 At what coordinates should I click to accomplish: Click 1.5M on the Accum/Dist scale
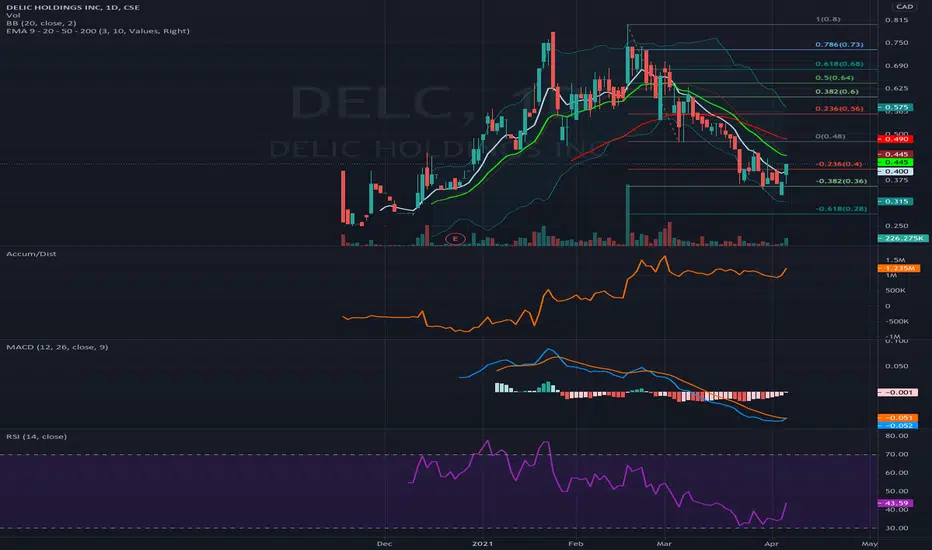[x=895, y=260]
